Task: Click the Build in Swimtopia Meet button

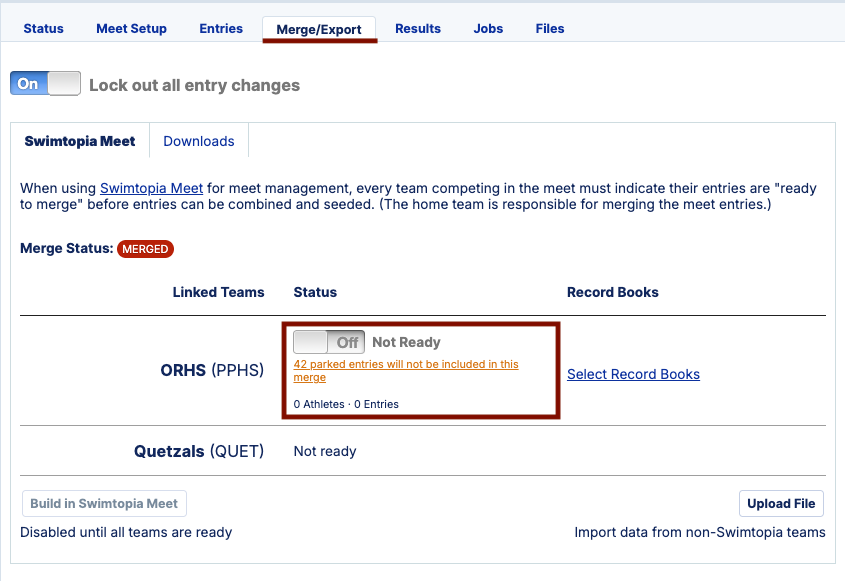Action: 104,503
